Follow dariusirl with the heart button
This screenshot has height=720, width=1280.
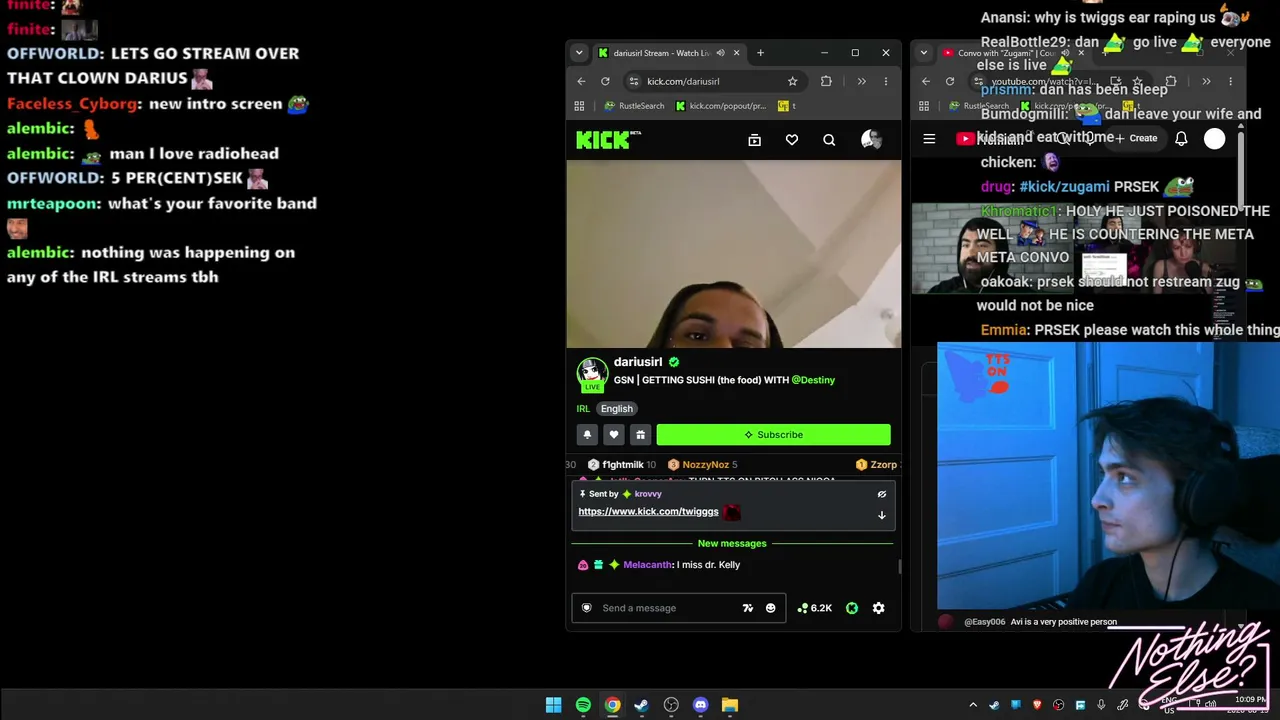[614, 434]
